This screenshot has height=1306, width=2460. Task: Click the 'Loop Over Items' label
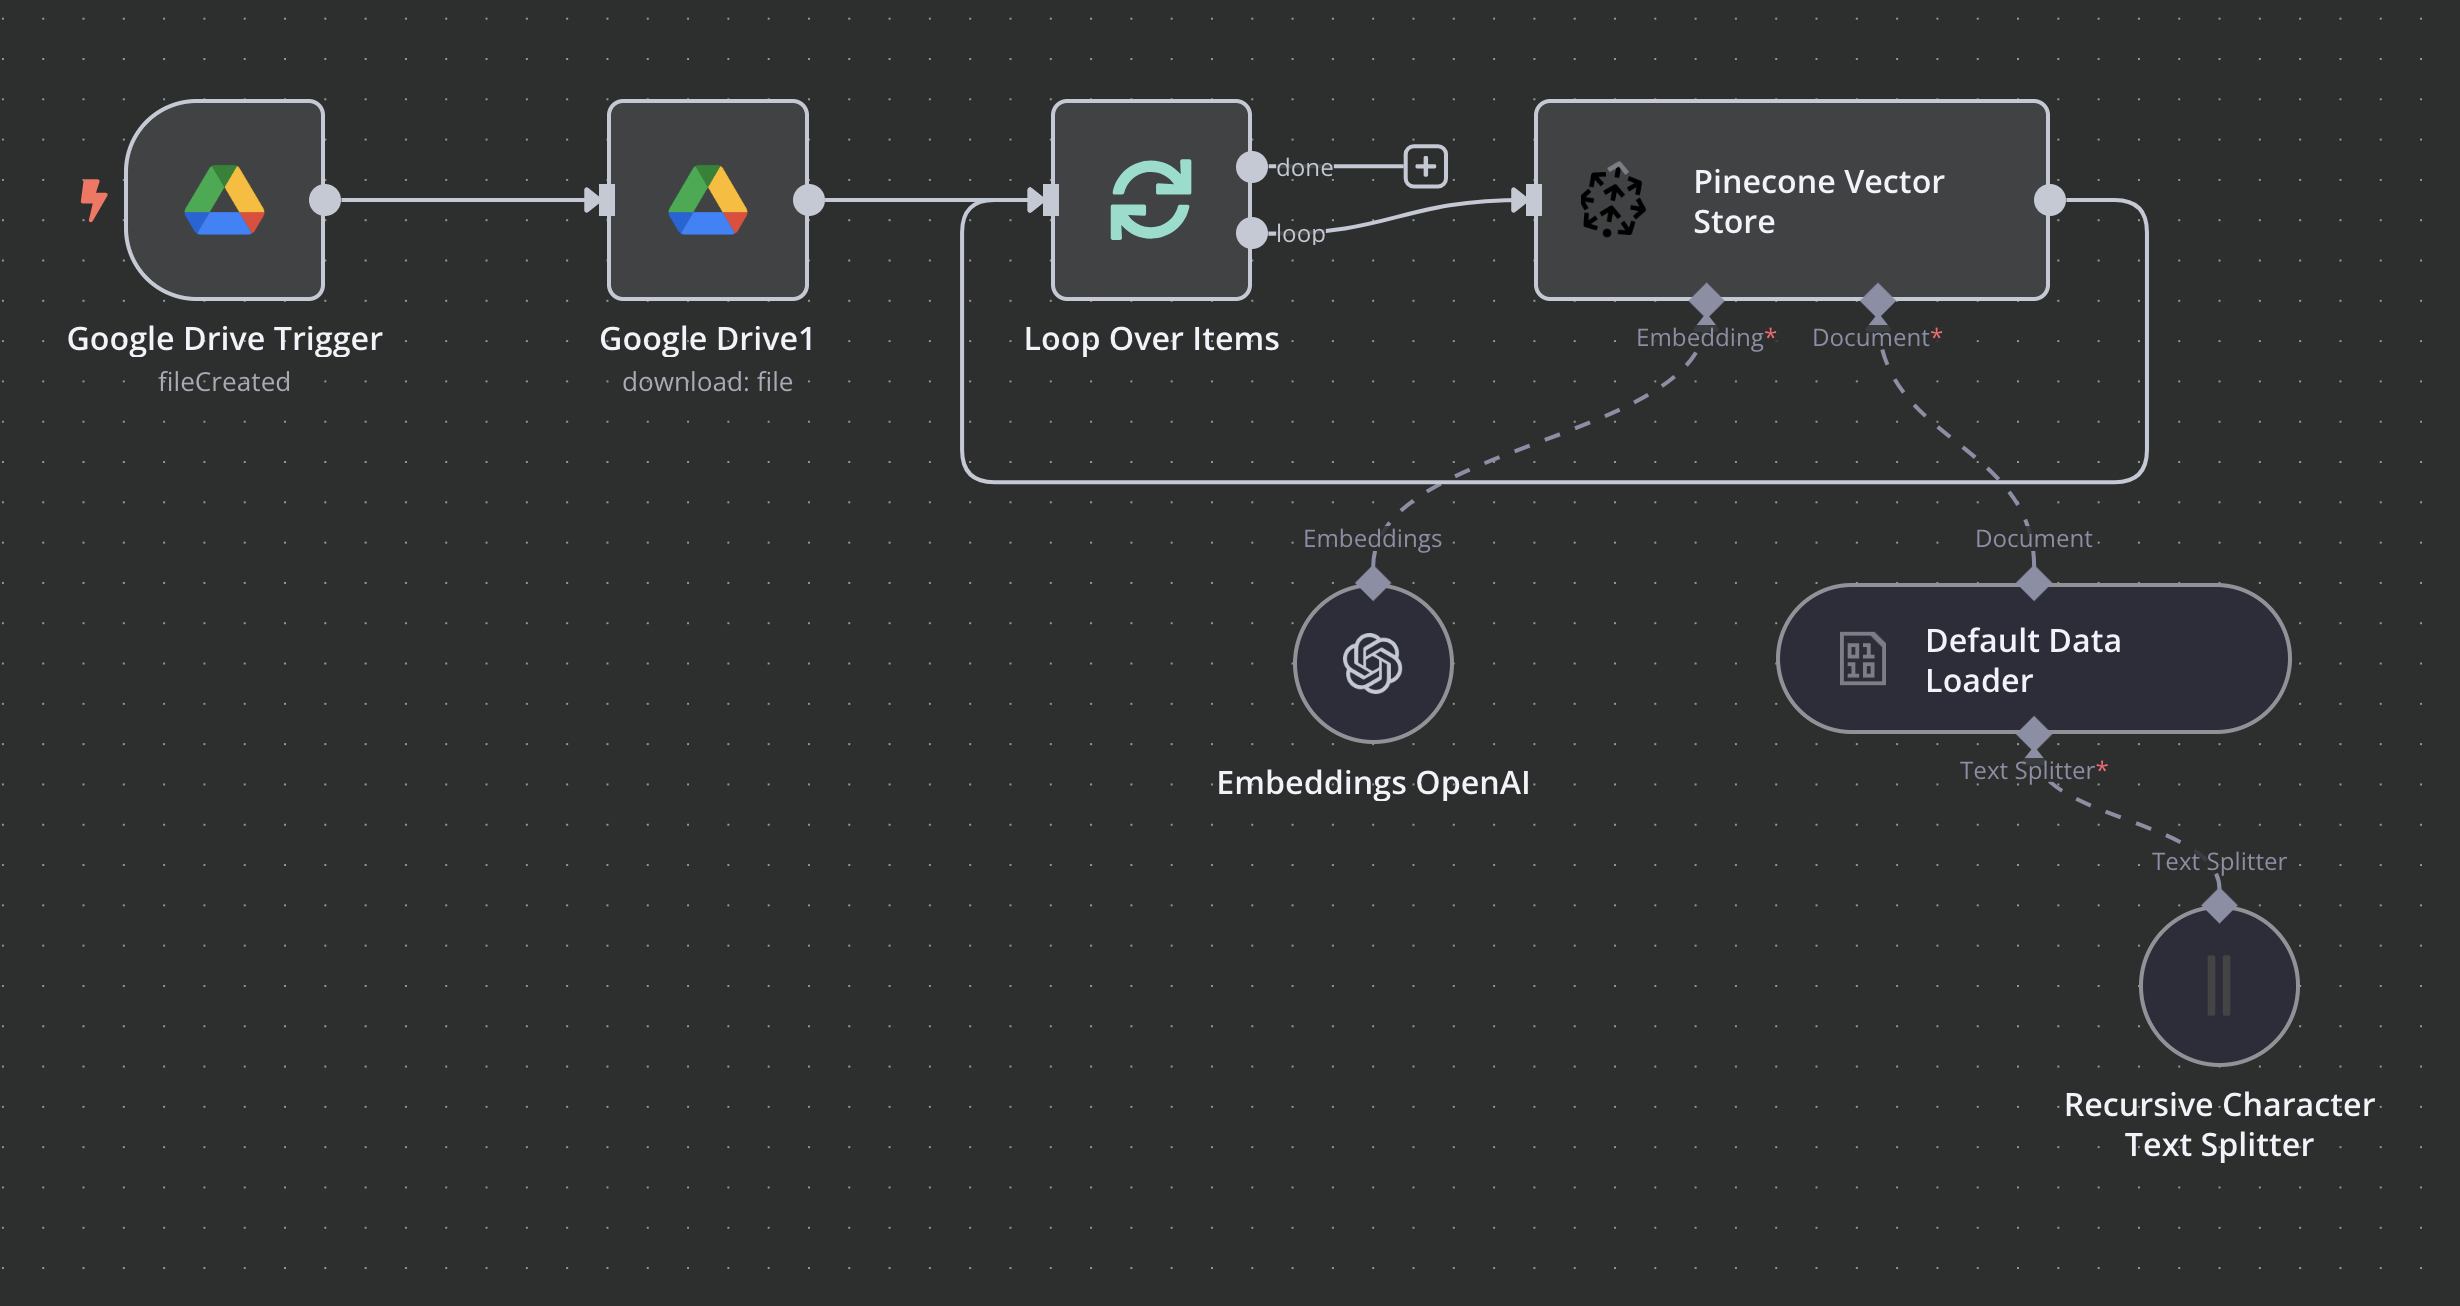point(1151,339)
